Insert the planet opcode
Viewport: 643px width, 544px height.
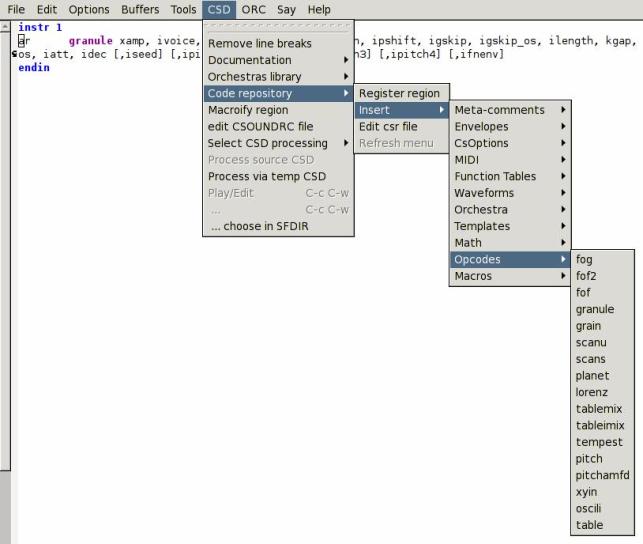[602, 376]
